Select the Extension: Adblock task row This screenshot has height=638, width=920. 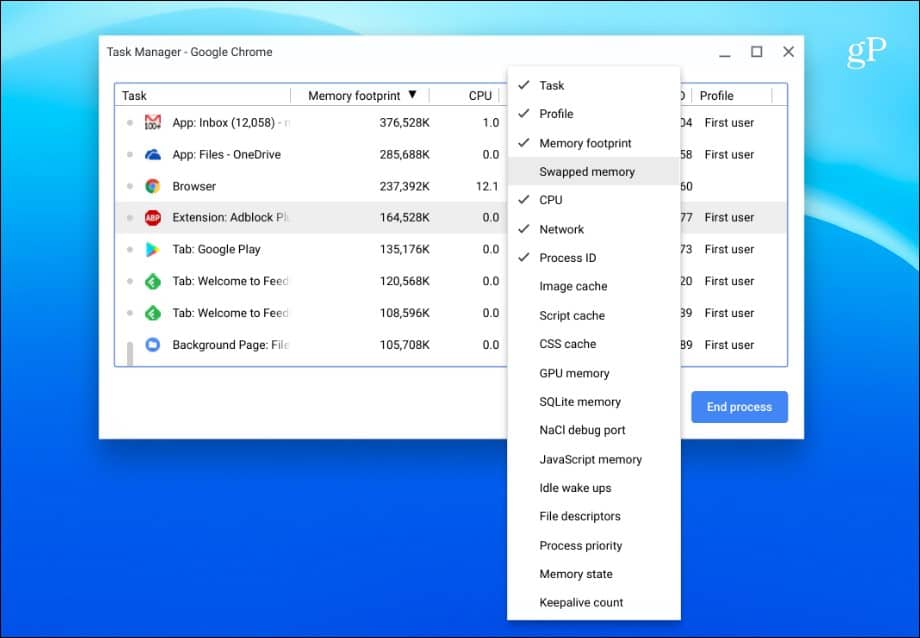click(311, 218)
